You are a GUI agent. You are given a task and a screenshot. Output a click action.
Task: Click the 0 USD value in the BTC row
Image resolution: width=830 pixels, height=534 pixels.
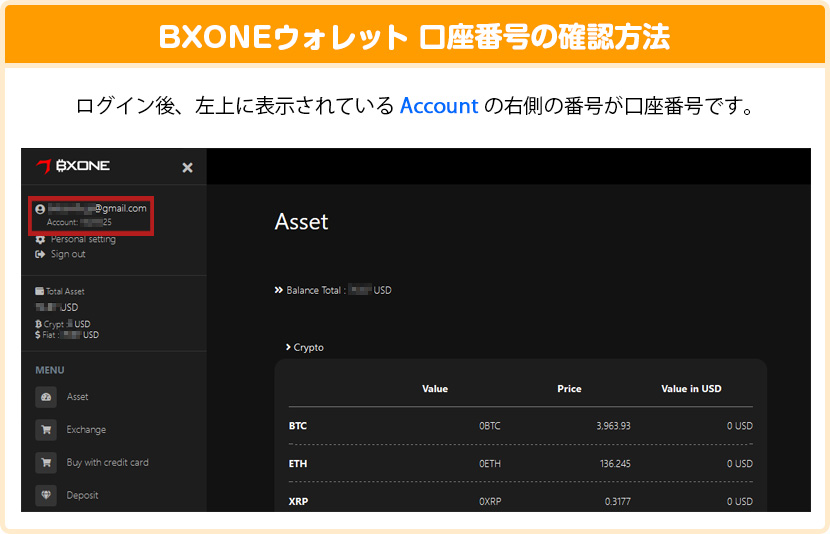[739, 426]
